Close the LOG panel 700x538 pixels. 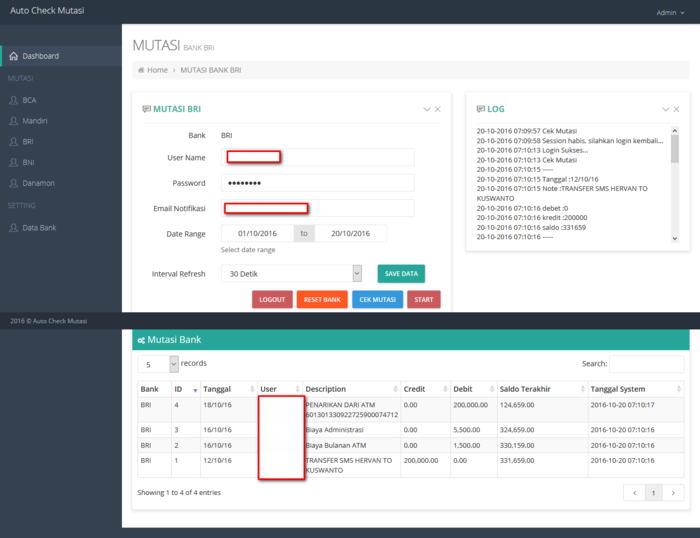click(x=675, y=109)
